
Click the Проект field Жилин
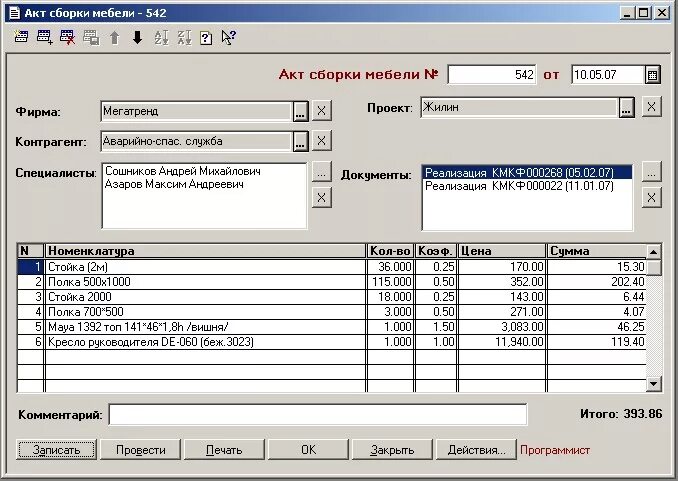coord(519,107)
